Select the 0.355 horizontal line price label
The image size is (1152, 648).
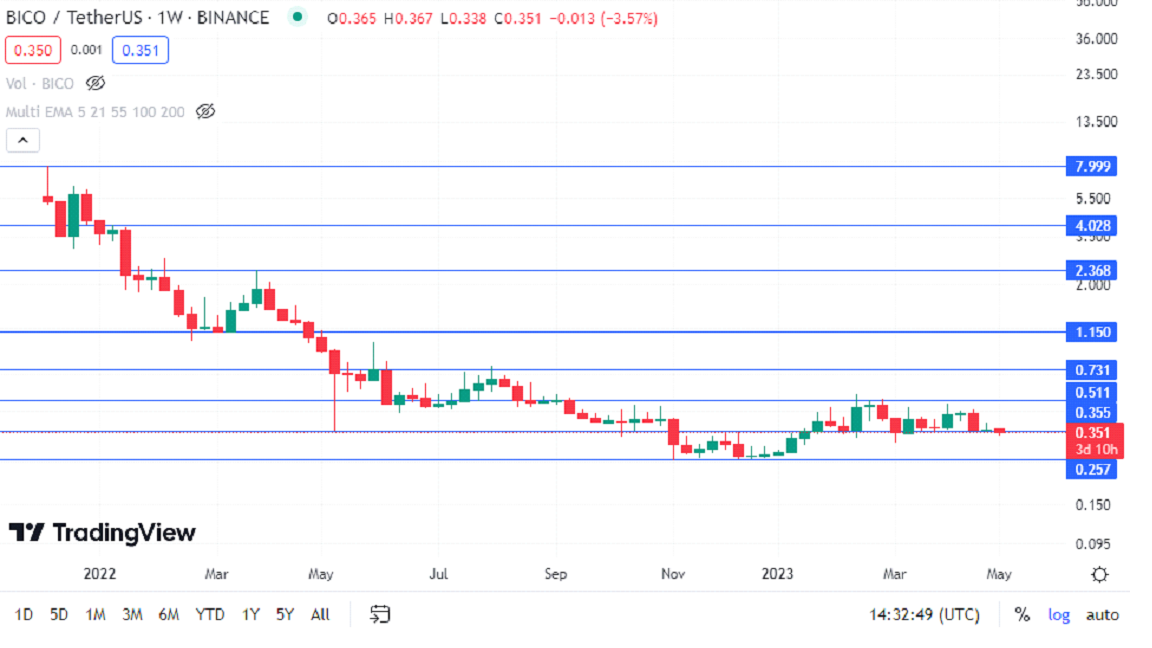tap(1092, 412)
